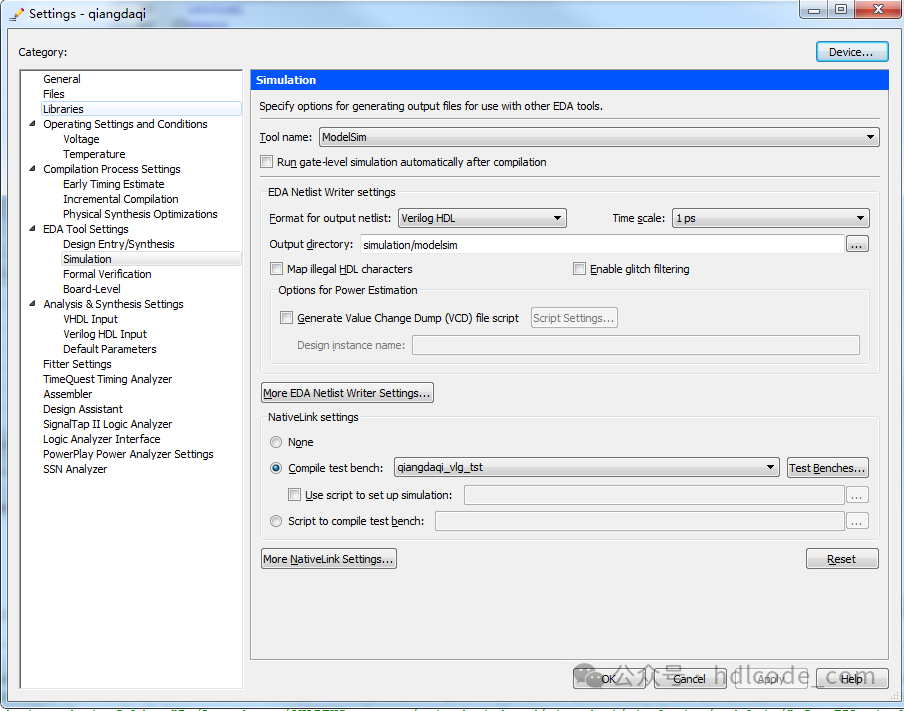Open Physical Synthesis Optimizations settings
This screenshot has height=711, width=904.
click(140, 214)
